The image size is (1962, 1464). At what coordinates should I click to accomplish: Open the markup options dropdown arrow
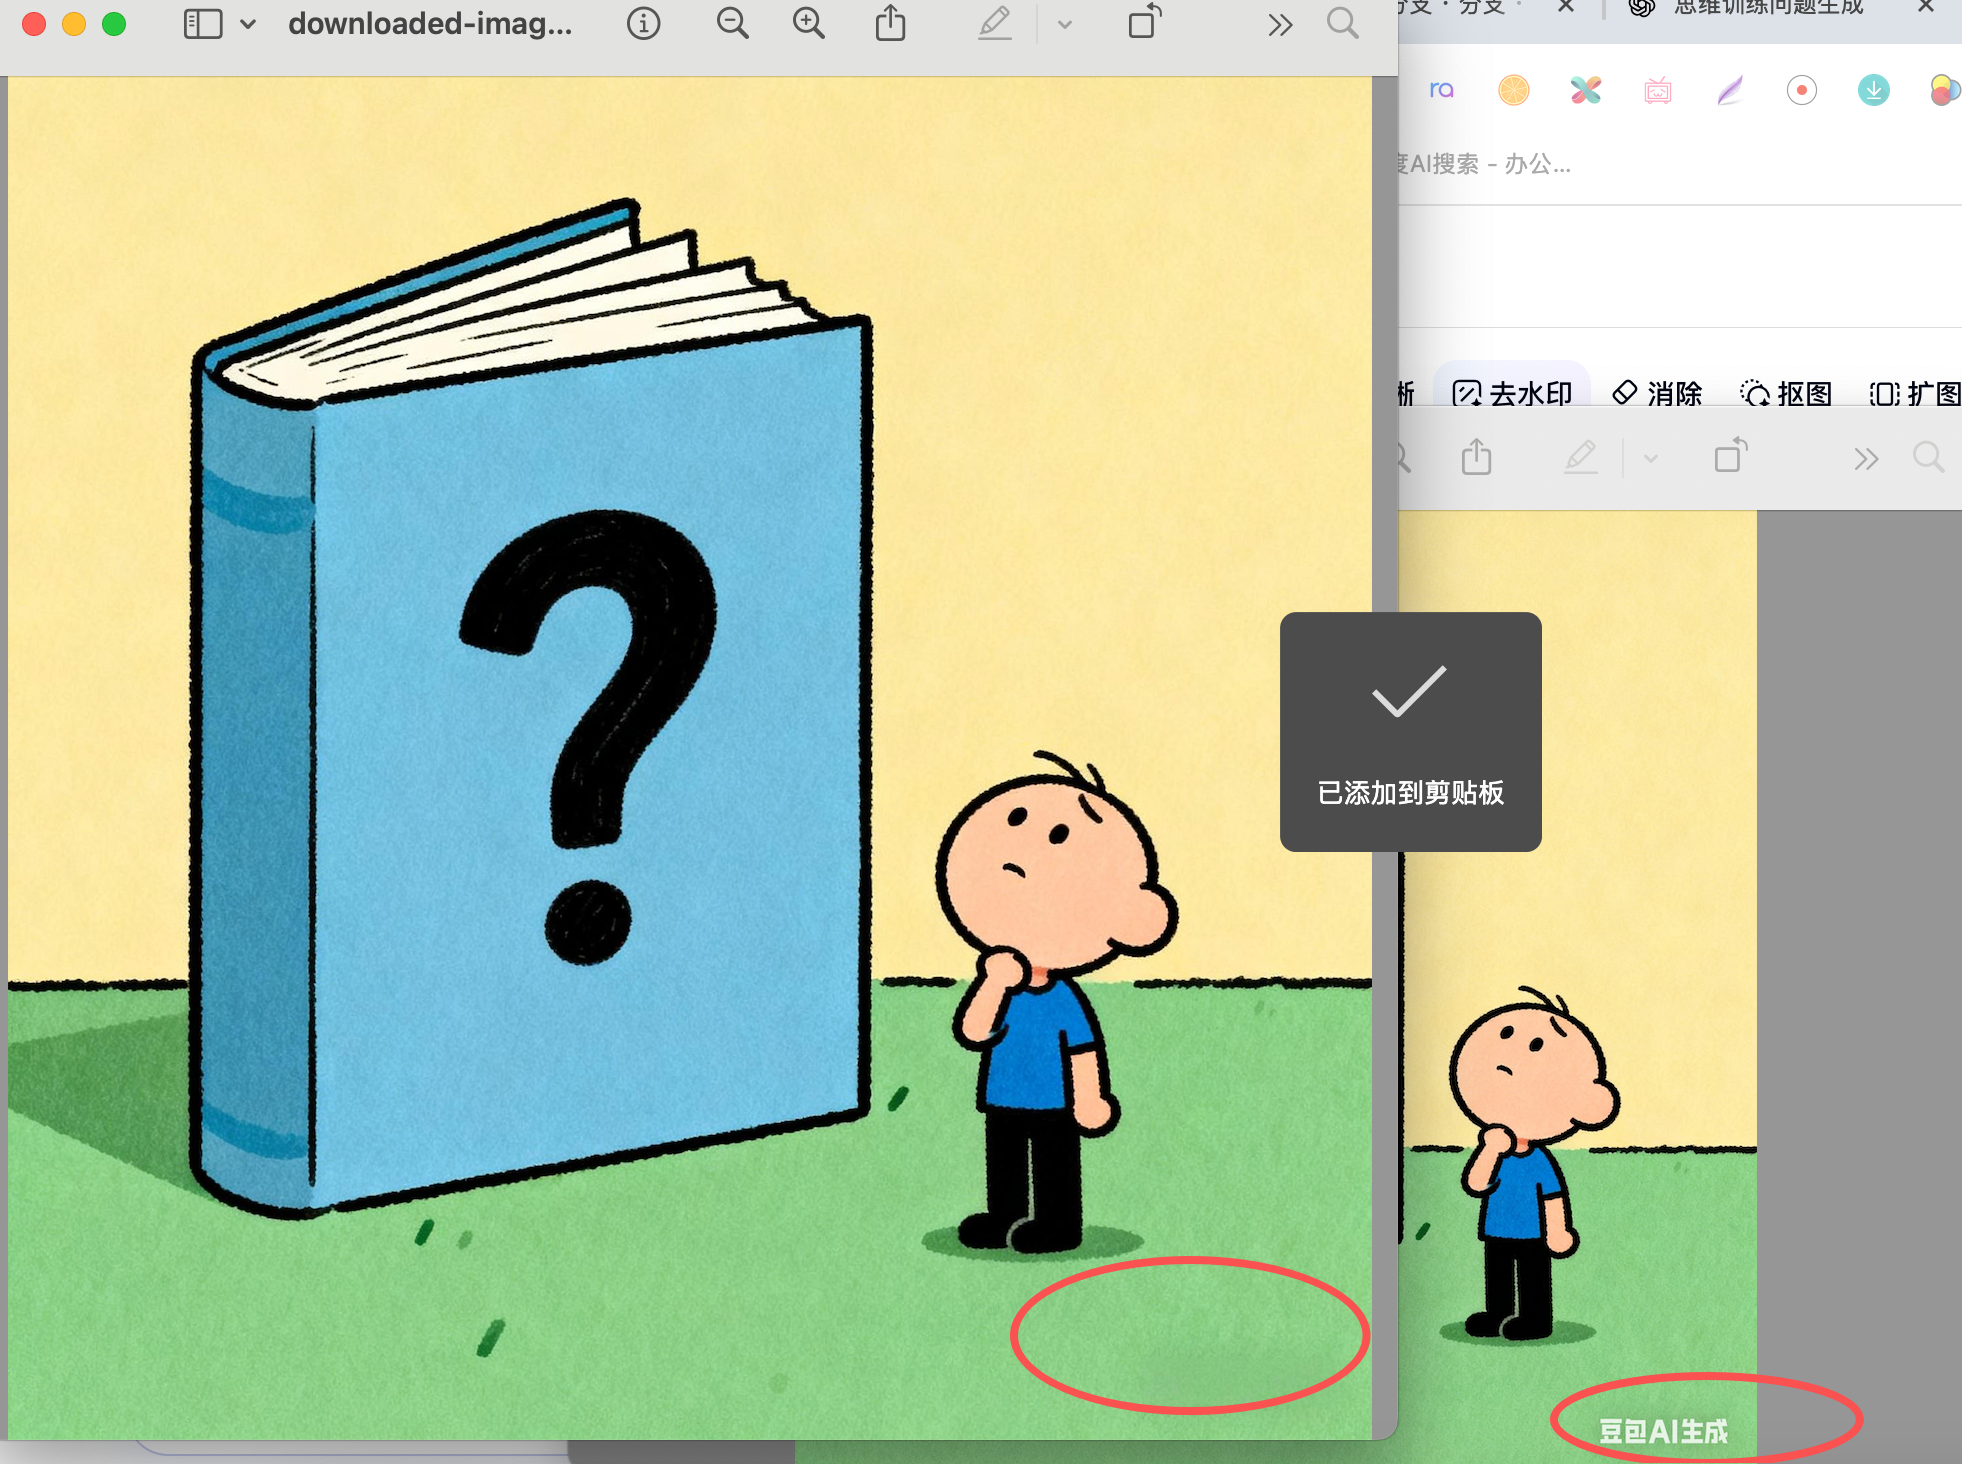pyautogui.click(x=1064, y=24)
